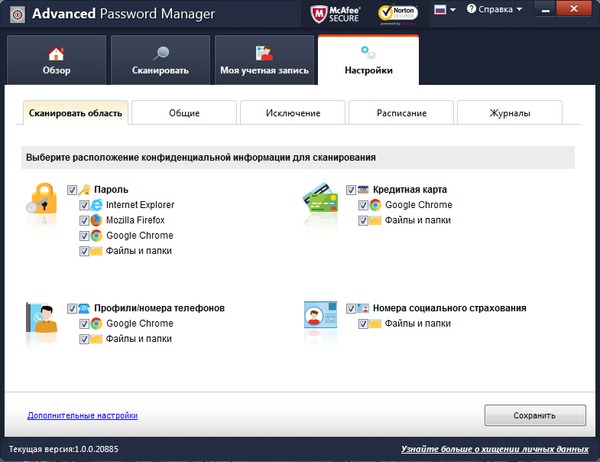600x462 pixels.
Task: Toggle the Mozilla Firefox checkbox
Action: [x=84, y=220]
